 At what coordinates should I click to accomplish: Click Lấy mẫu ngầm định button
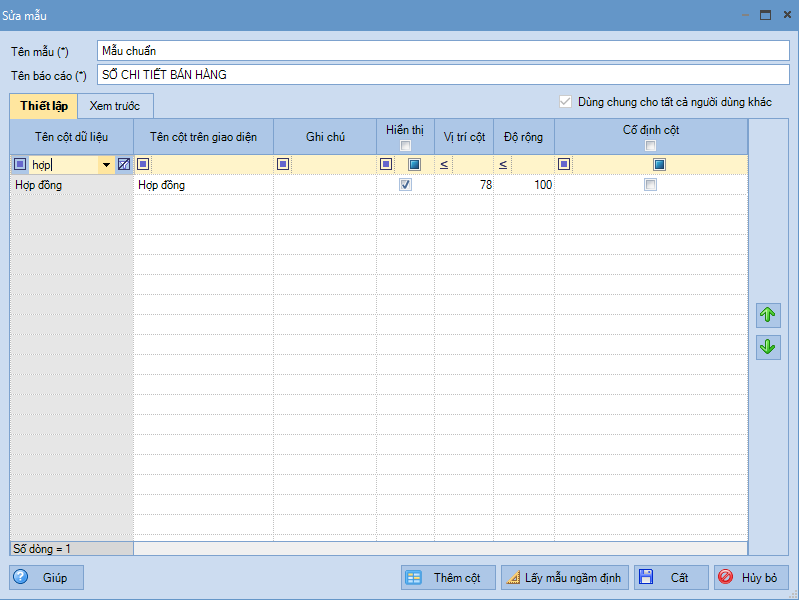pyautogui.click(x=564, y=578)
